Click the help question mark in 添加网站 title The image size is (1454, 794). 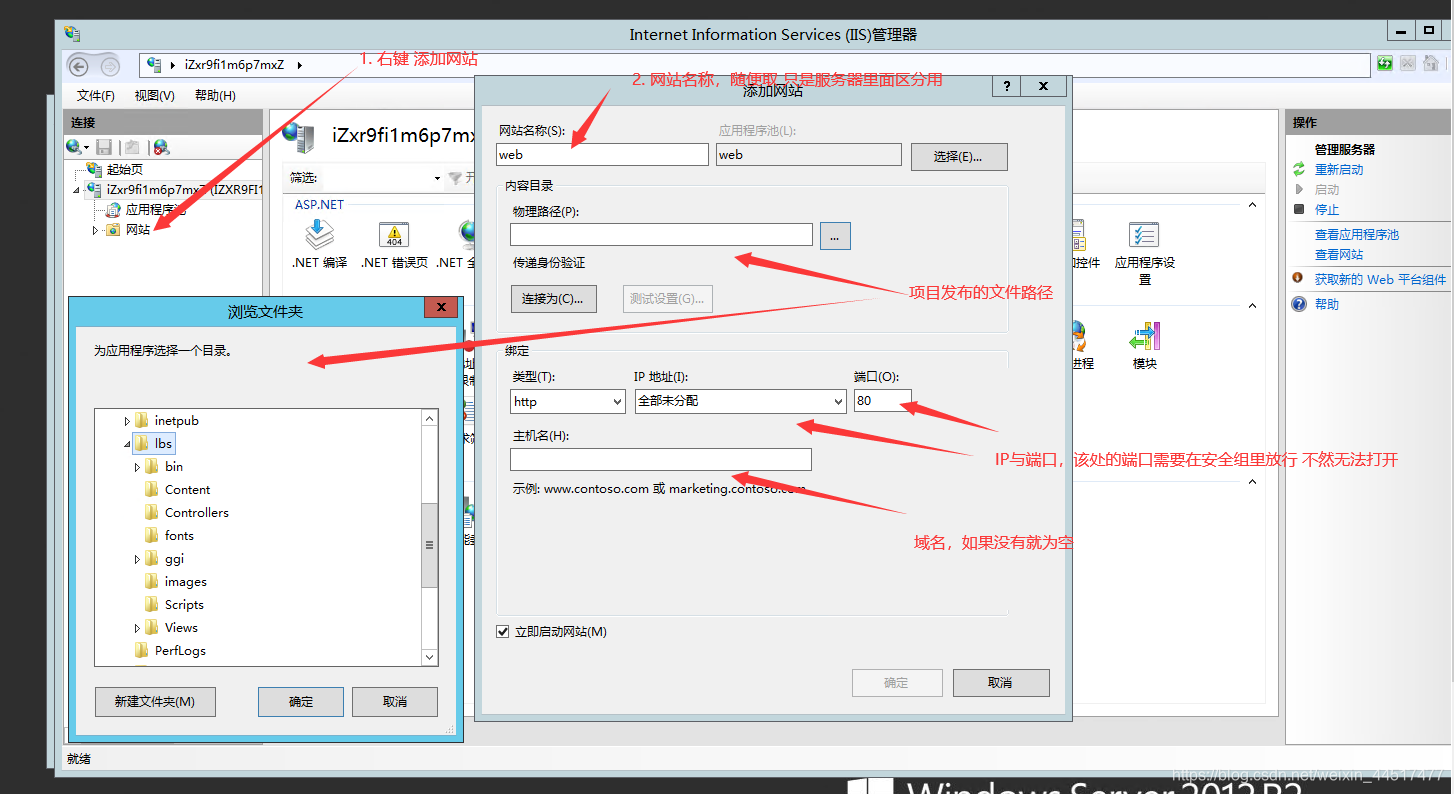[1006, 86]
